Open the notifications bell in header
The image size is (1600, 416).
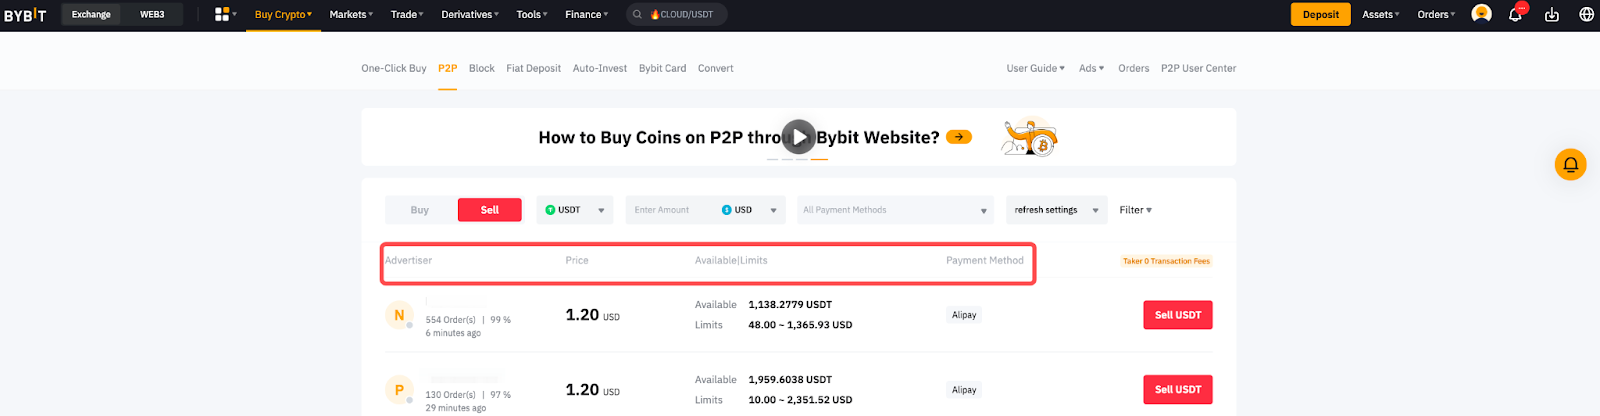click(1515, 14)
